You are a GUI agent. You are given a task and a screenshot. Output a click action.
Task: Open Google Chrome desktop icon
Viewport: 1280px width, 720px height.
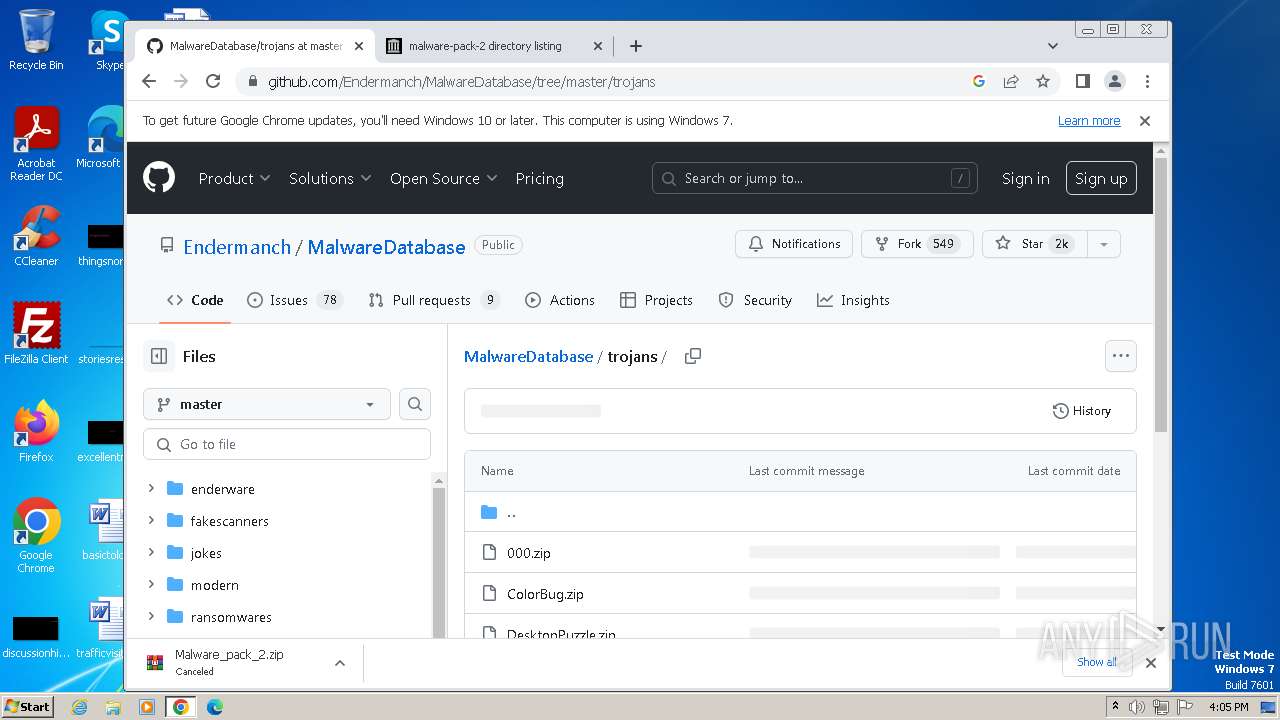click(x=36, y=535)
